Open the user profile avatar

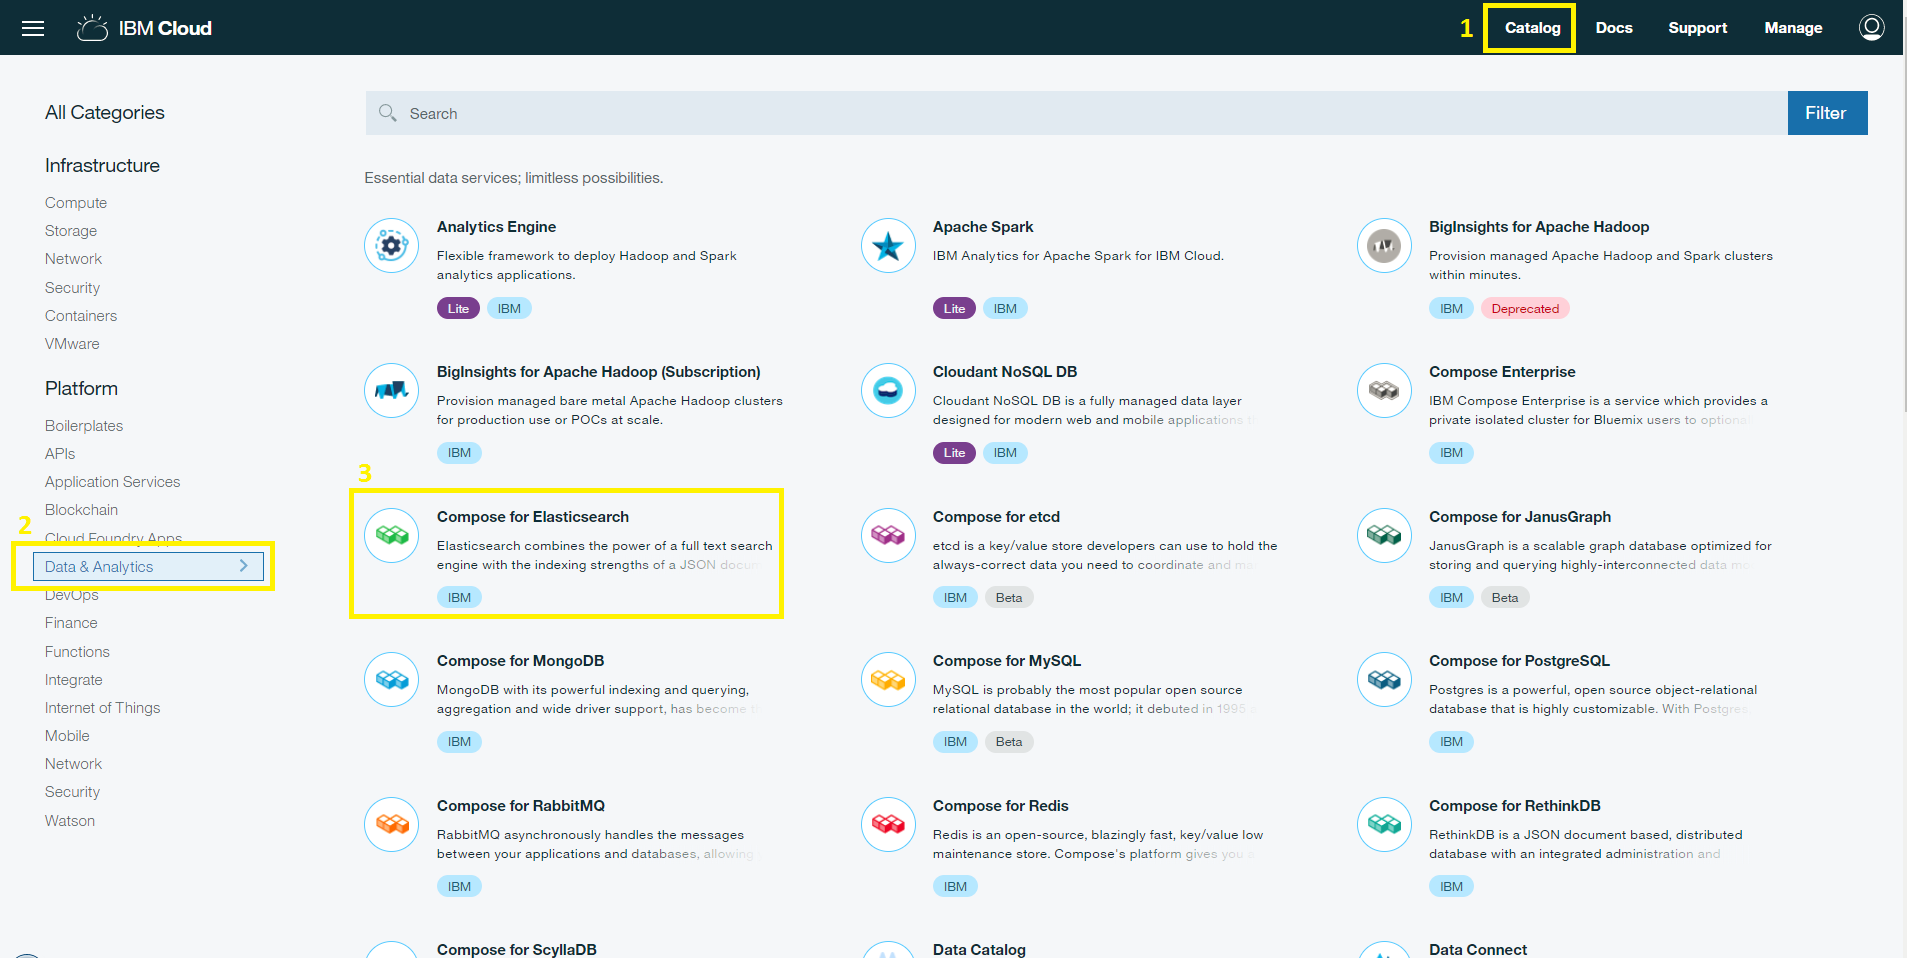(x=1871, y=27)
